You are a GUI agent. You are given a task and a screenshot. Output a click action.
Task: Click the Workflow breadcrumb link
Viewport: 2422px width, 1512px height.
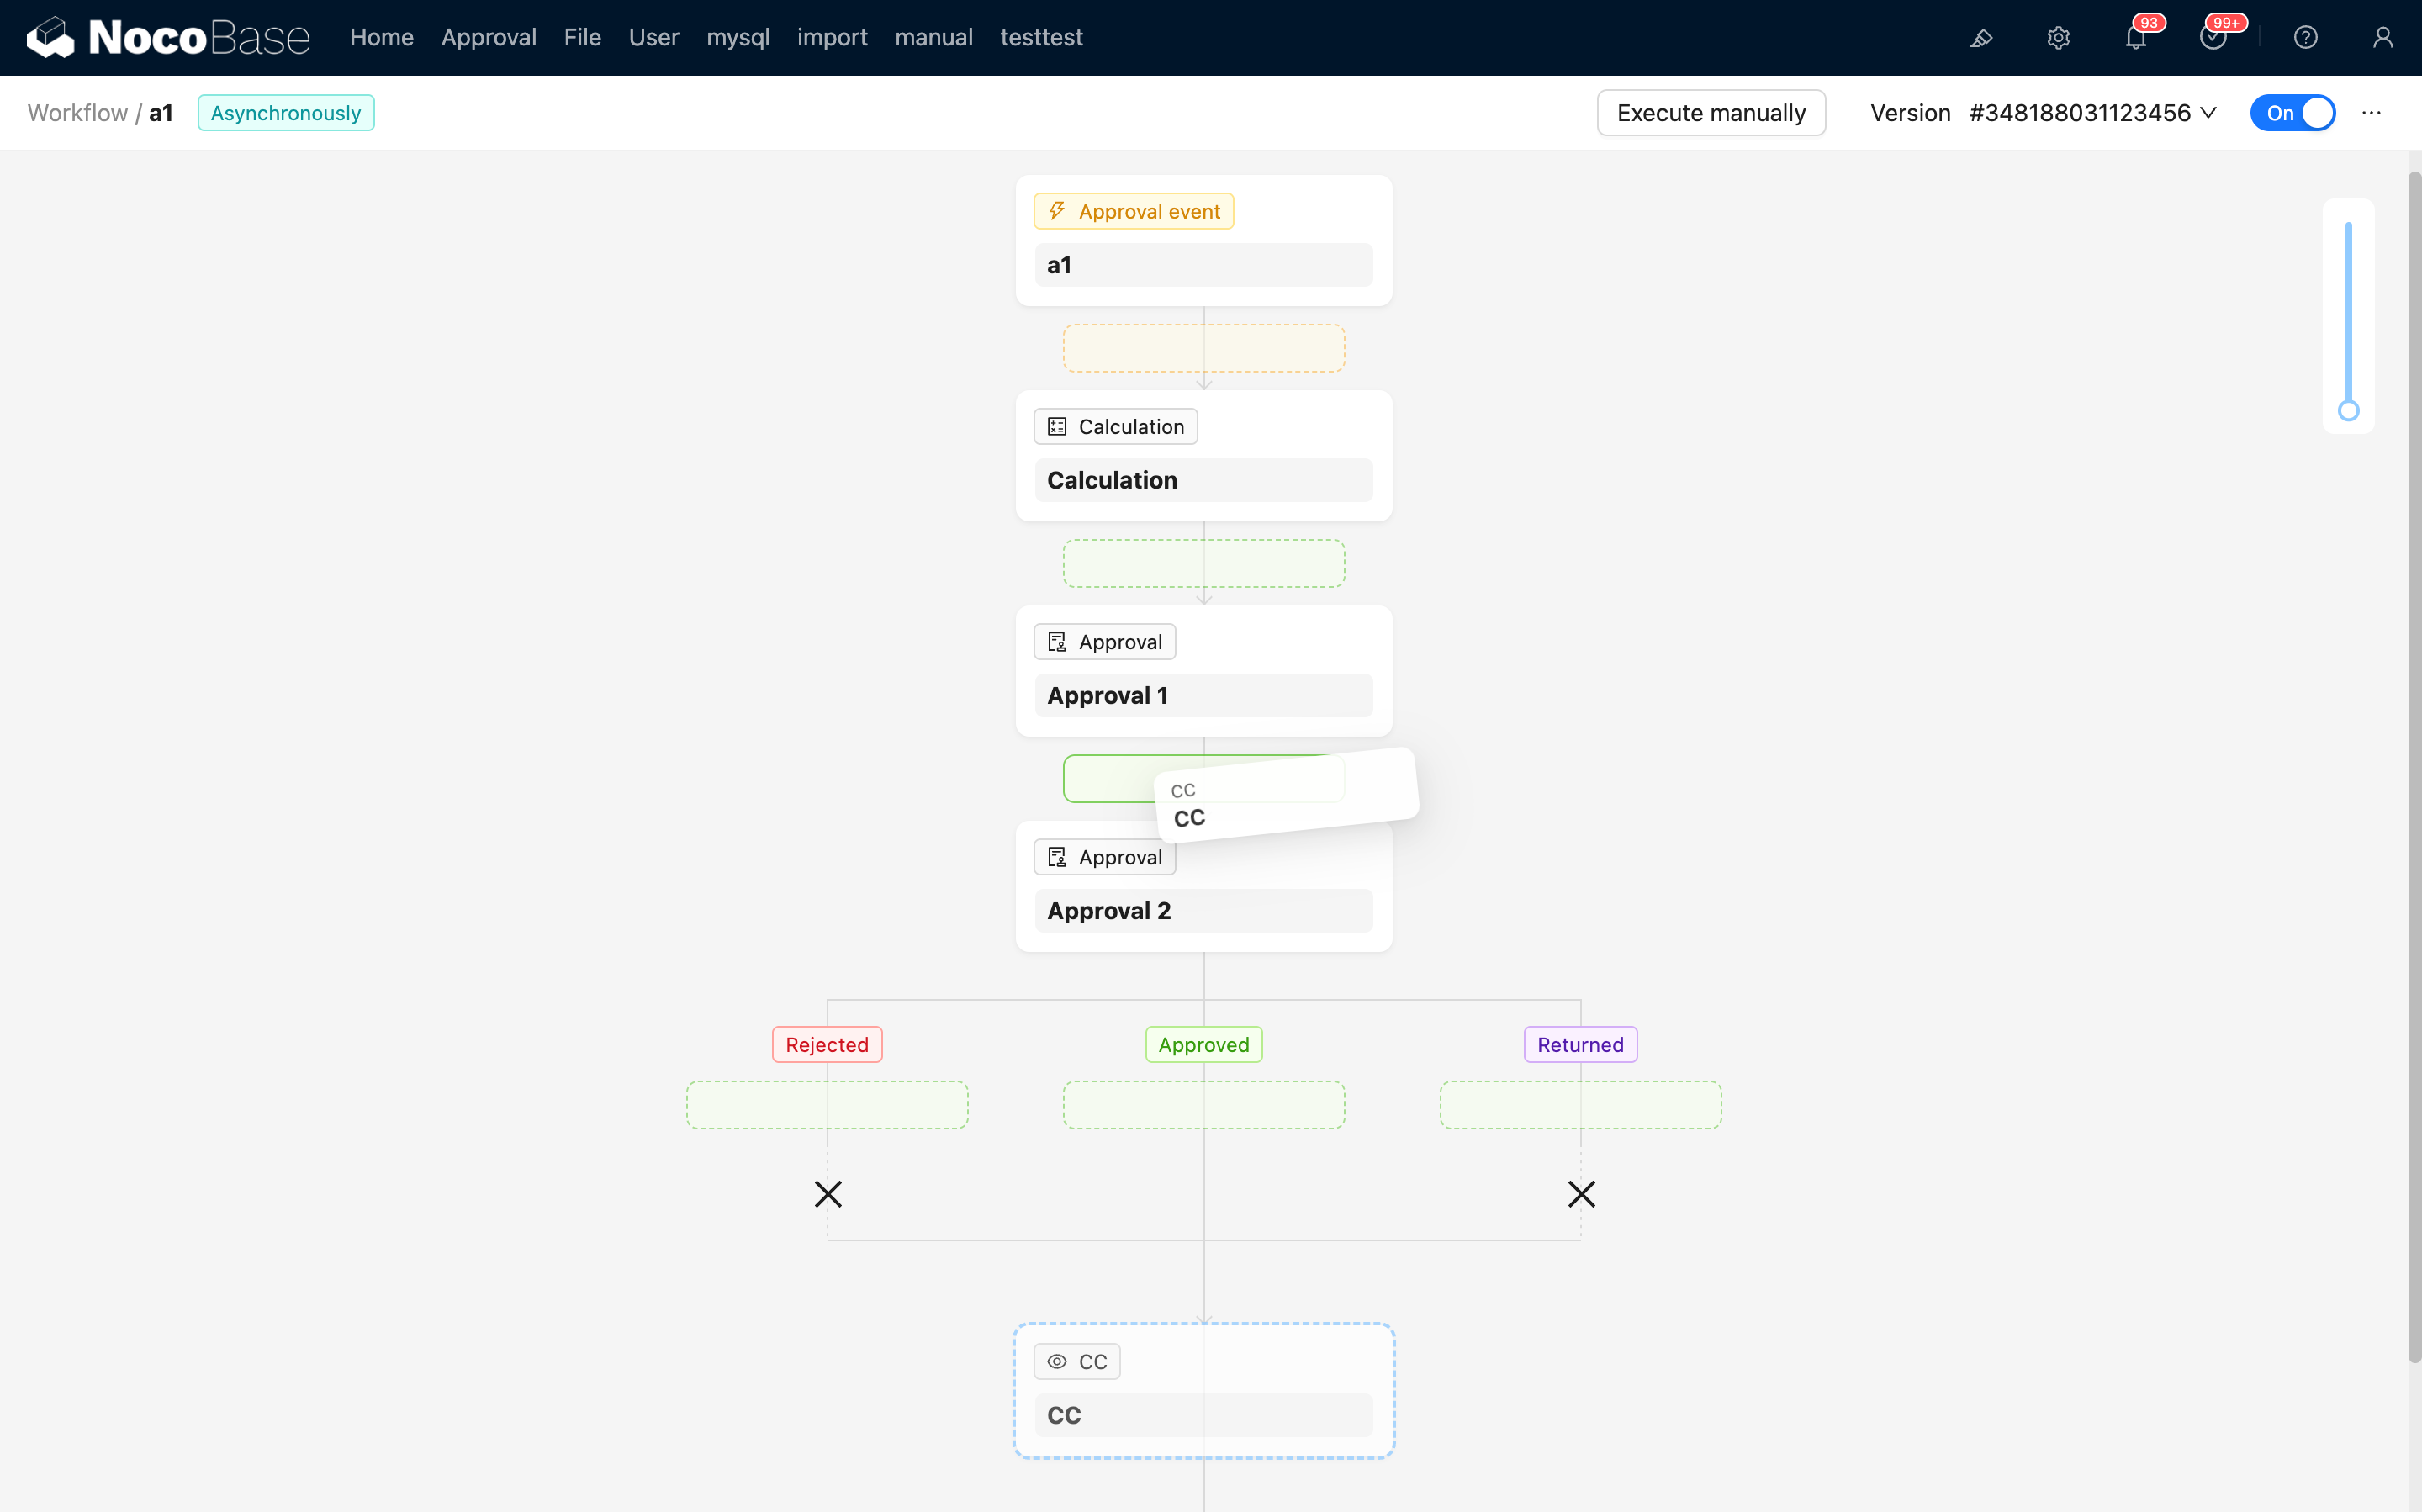(77, 113)
